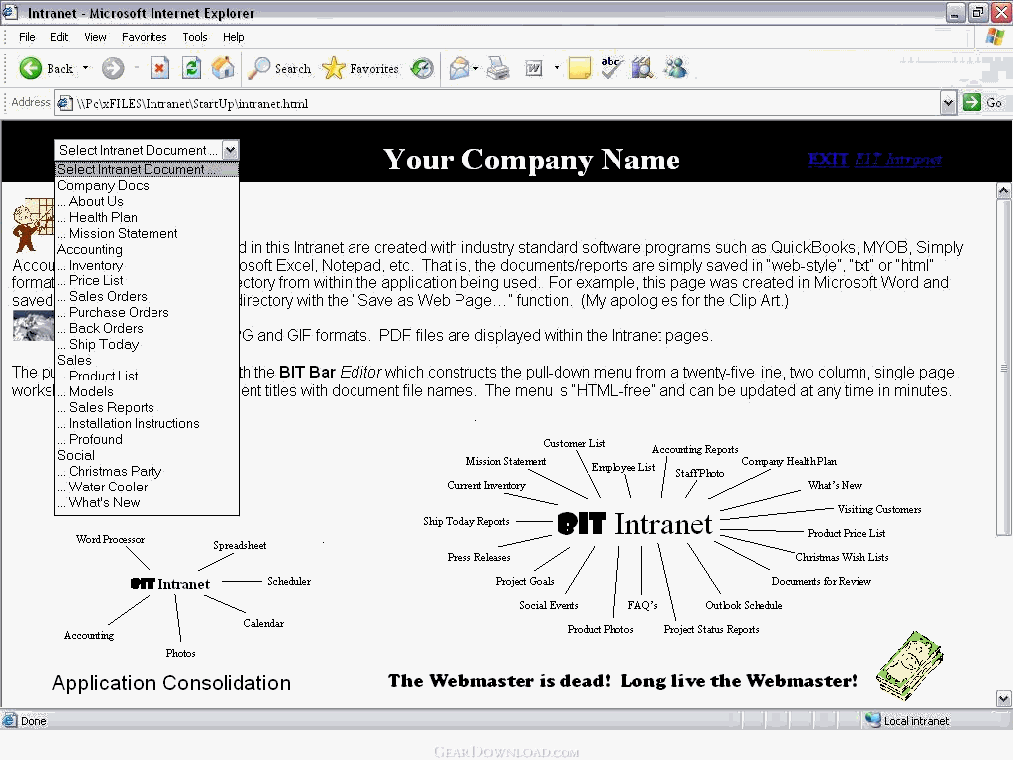The height and width of the screenshot is (760, 1013).
Task: Open the Help menu
Action: pyautogui.click(x=233, y=37)
